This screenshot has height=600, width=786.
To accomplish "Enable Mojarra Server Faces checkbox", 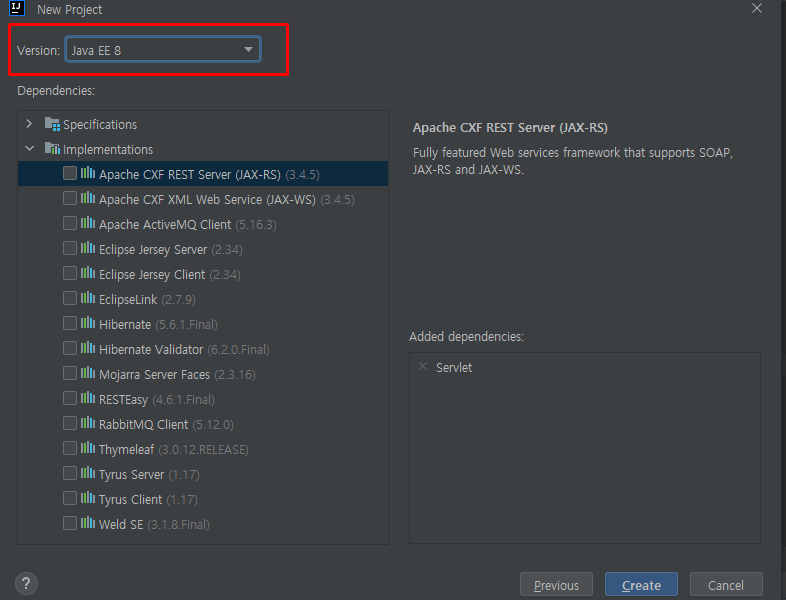I will coord(70,373).
